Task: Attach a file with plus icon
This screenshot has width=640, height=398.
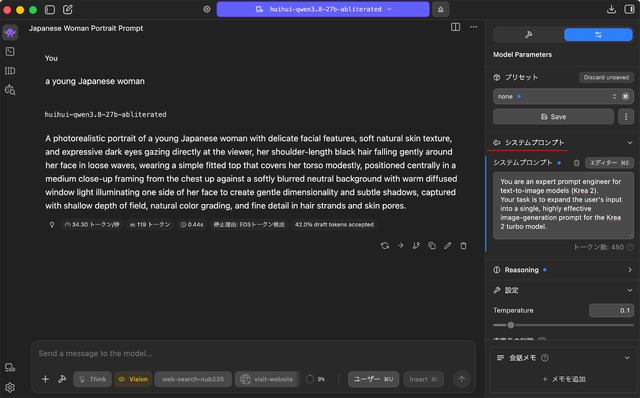Action: pos(45,379)
